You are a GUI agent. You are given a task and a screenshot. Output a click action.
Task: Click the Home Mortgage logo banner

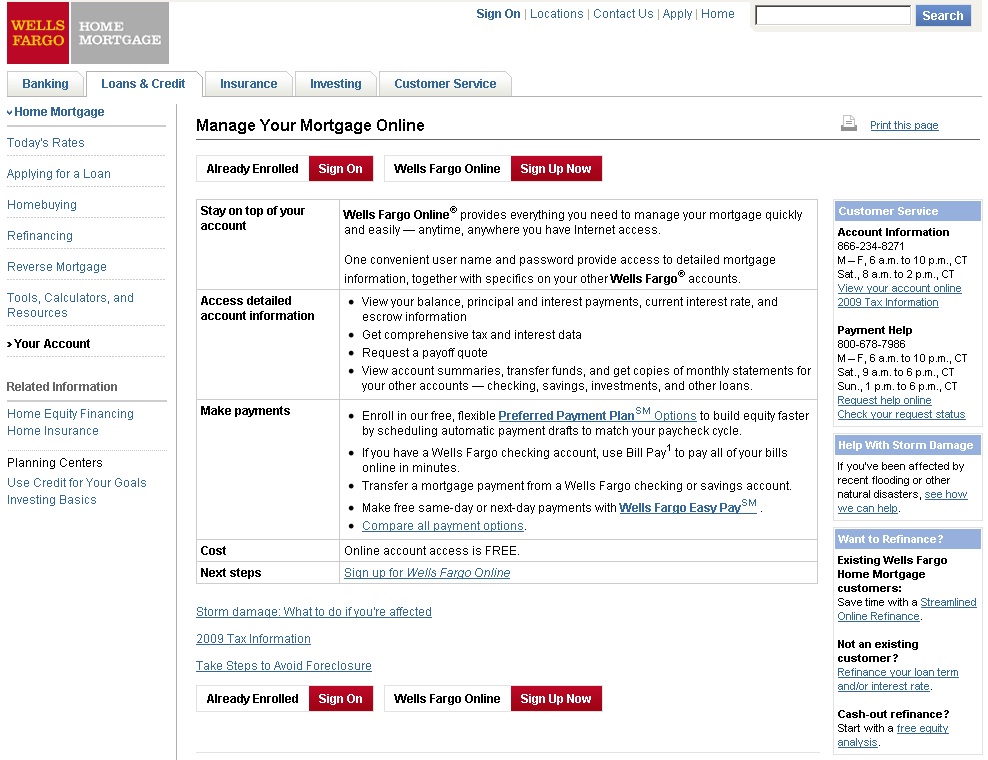119,33
